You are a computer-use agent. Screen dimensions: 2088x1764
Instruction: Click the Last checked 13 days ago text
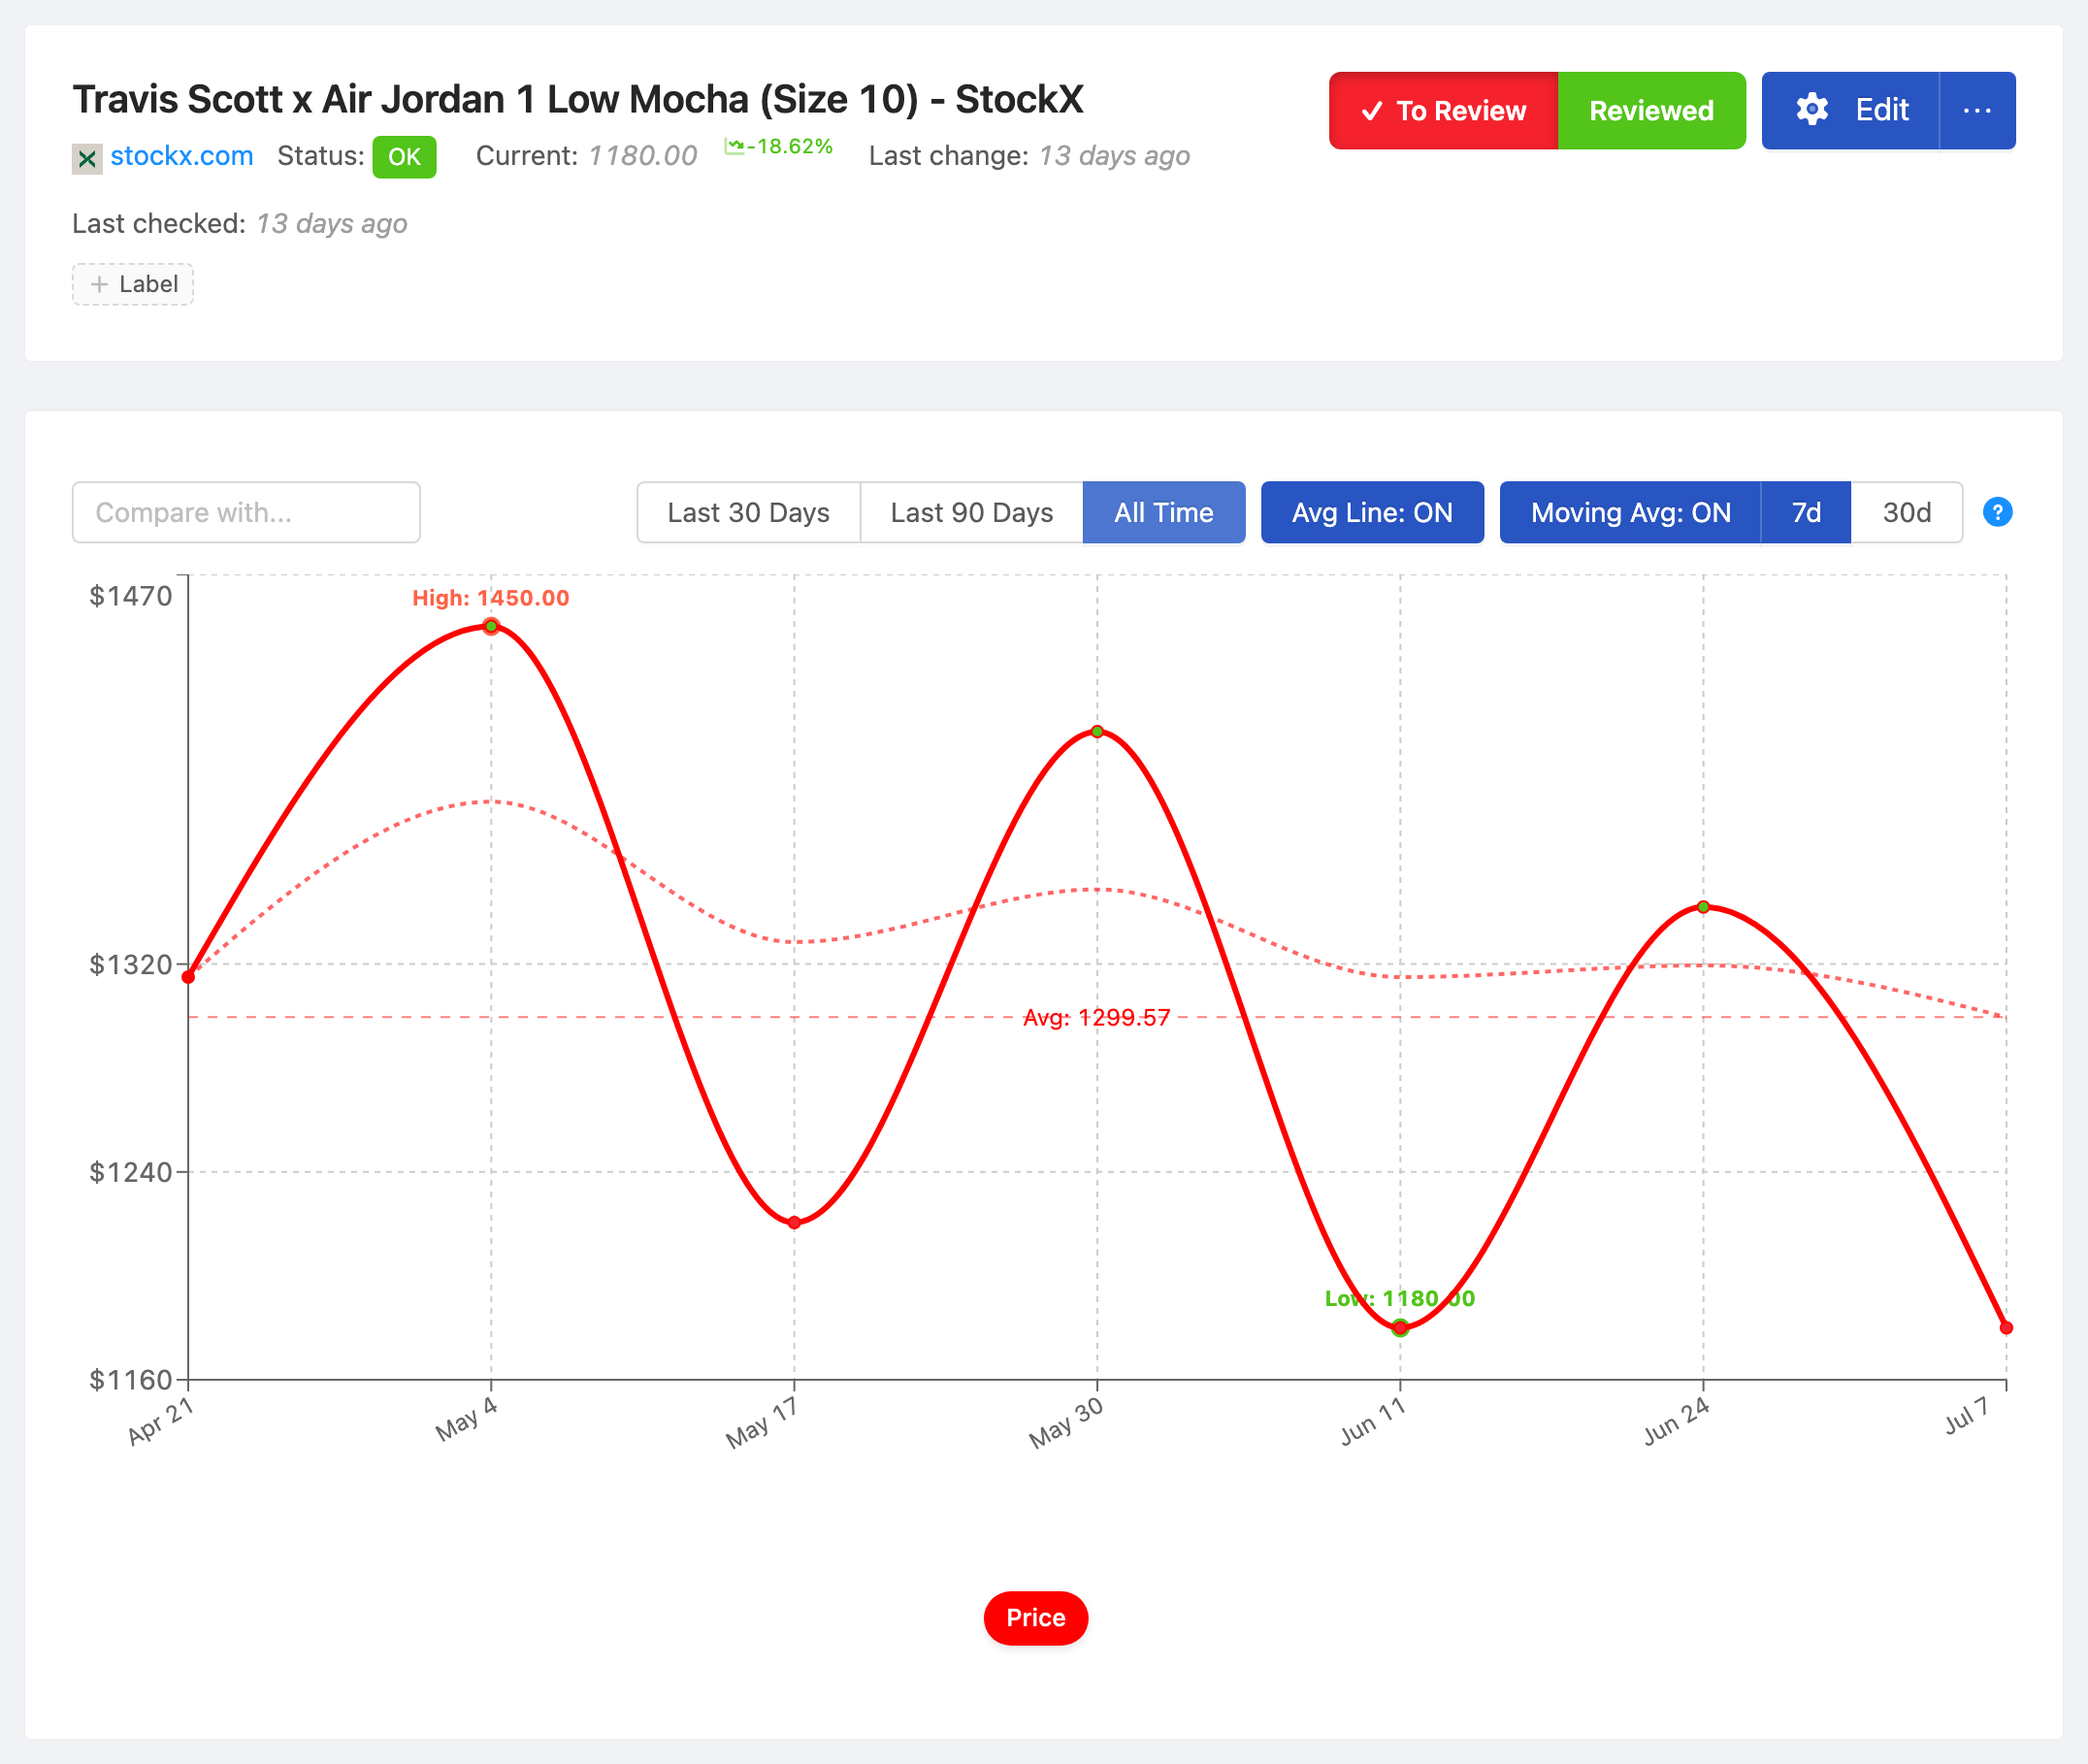point(240,223)
